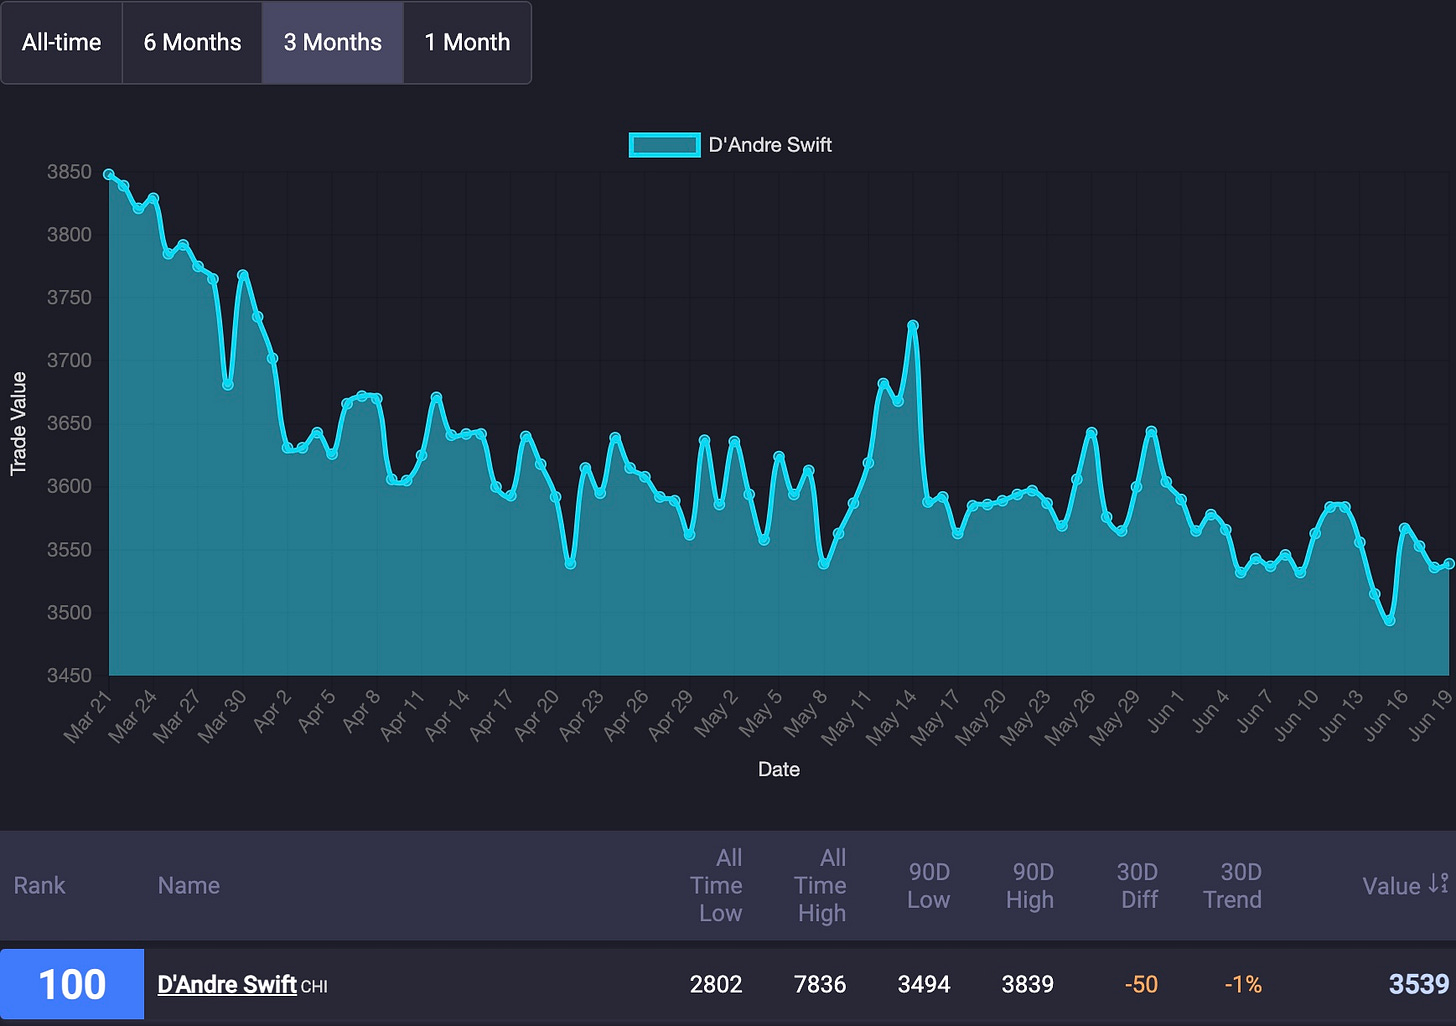Sort by the Rank column header
The image size is (1456, 1026).
pyautogui.click(x=39, y=886)
